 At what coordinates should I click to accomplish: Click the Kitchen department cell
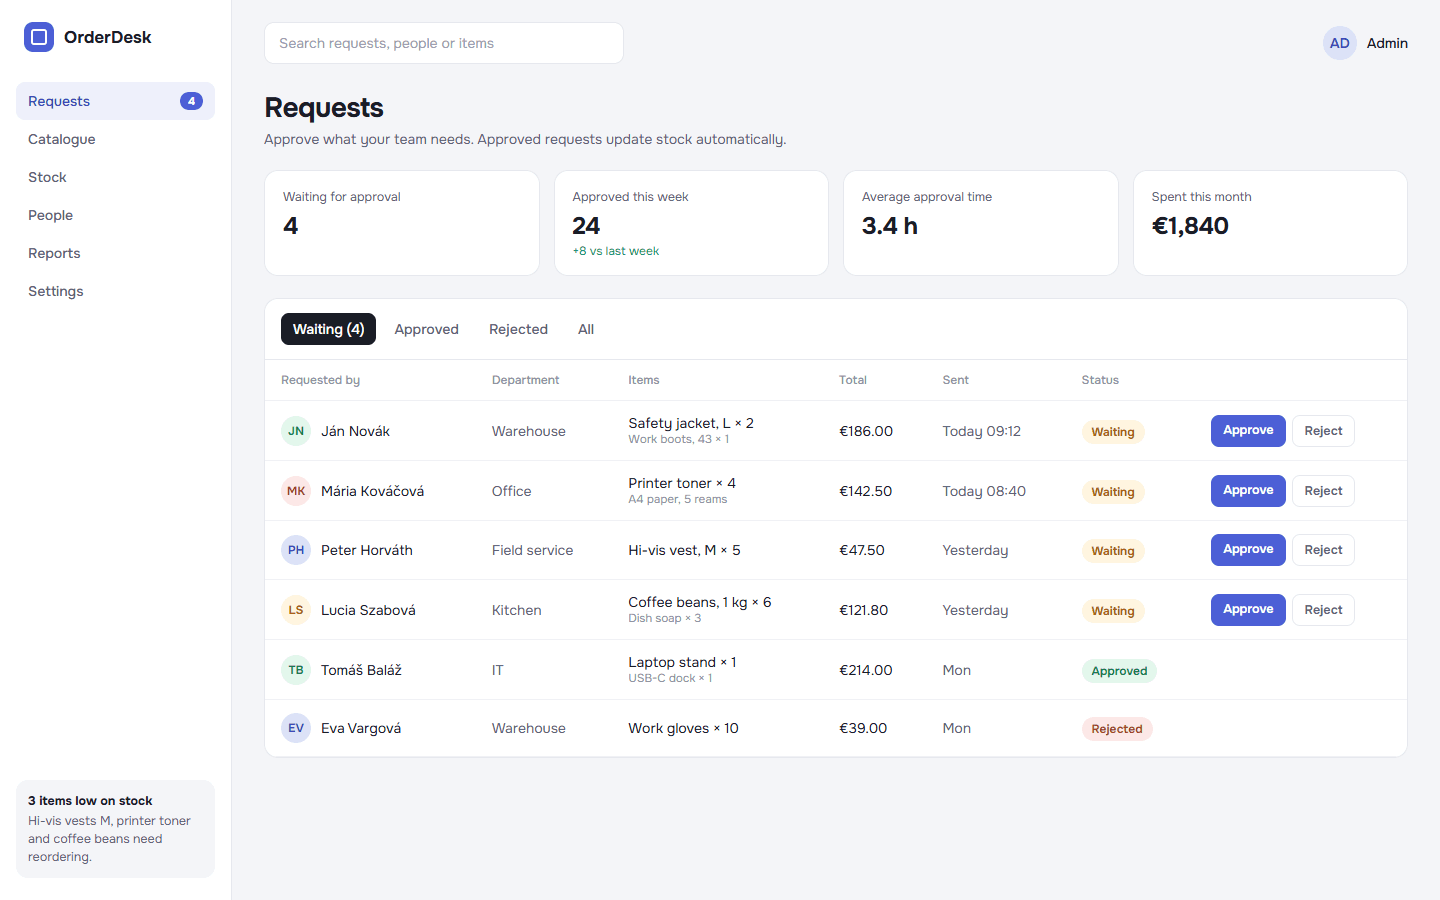click(516, 610)
